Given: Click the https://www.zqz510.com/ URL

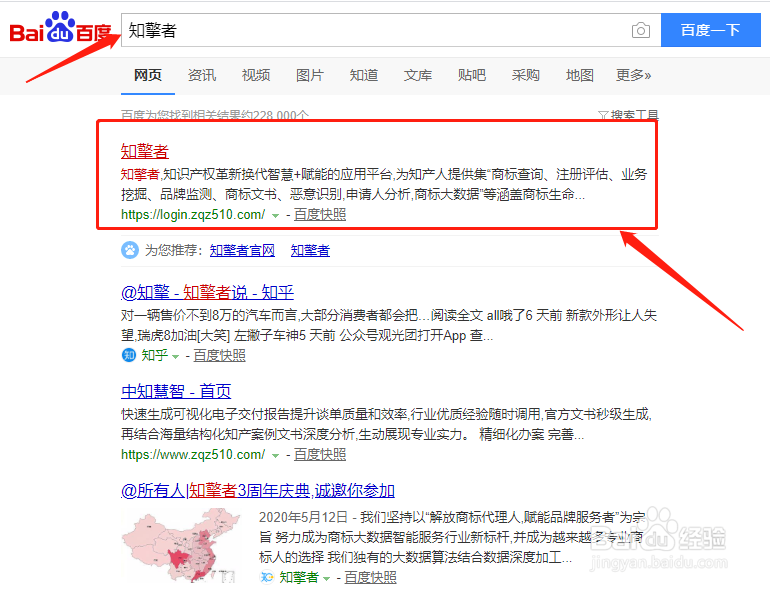Looking at the screenshot, I should (193, 454).
